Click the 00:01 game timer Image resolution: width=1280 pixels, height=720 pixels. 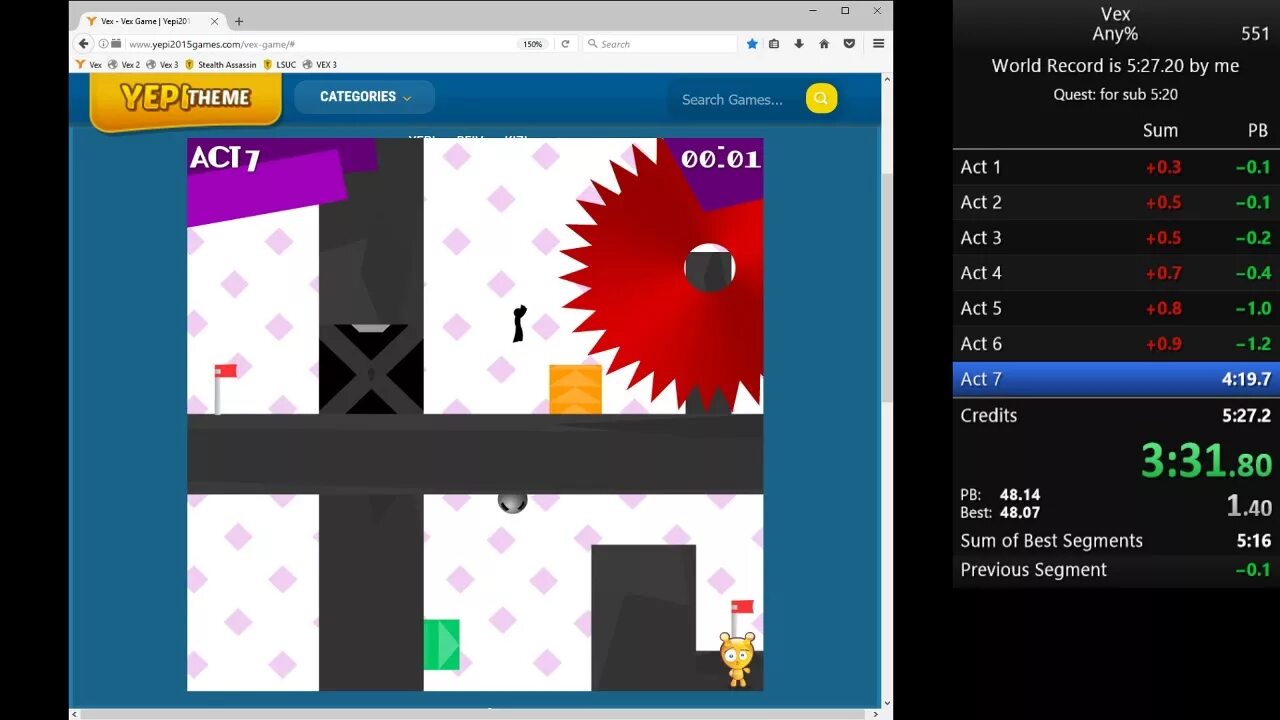[720, 158]
